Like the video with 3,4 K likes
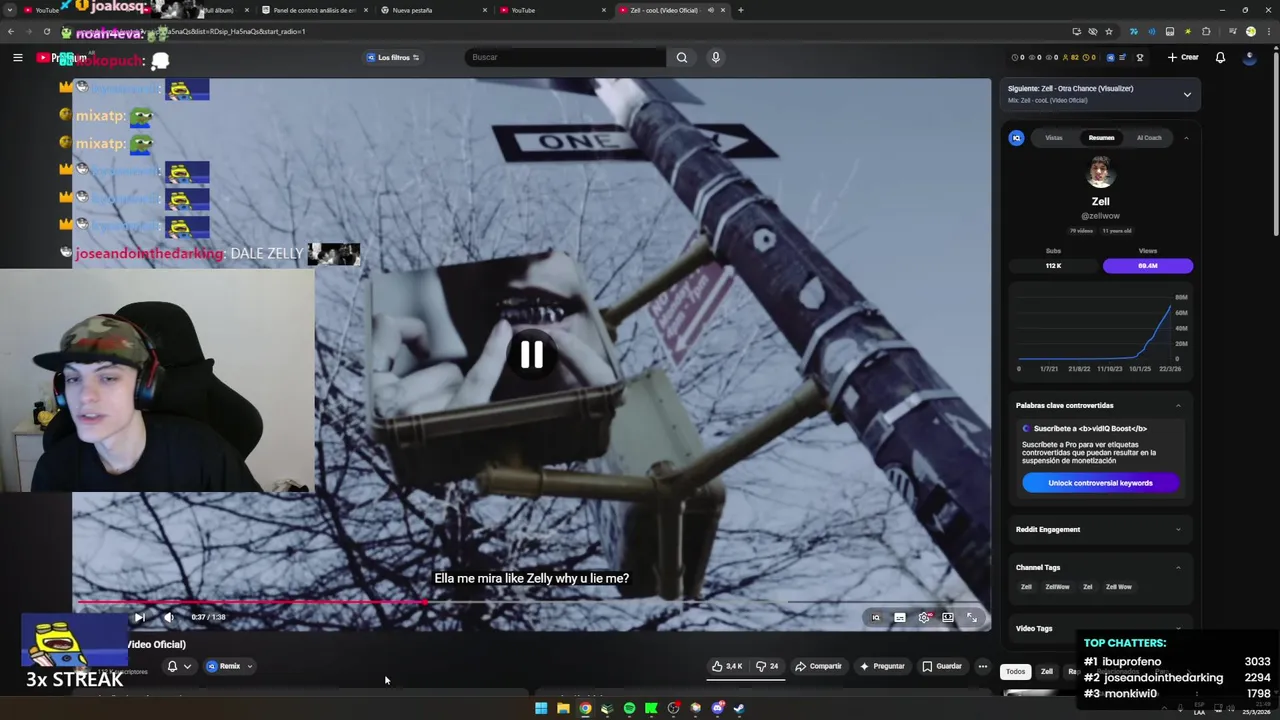1280x720 pixels. [x=727, y=666]
